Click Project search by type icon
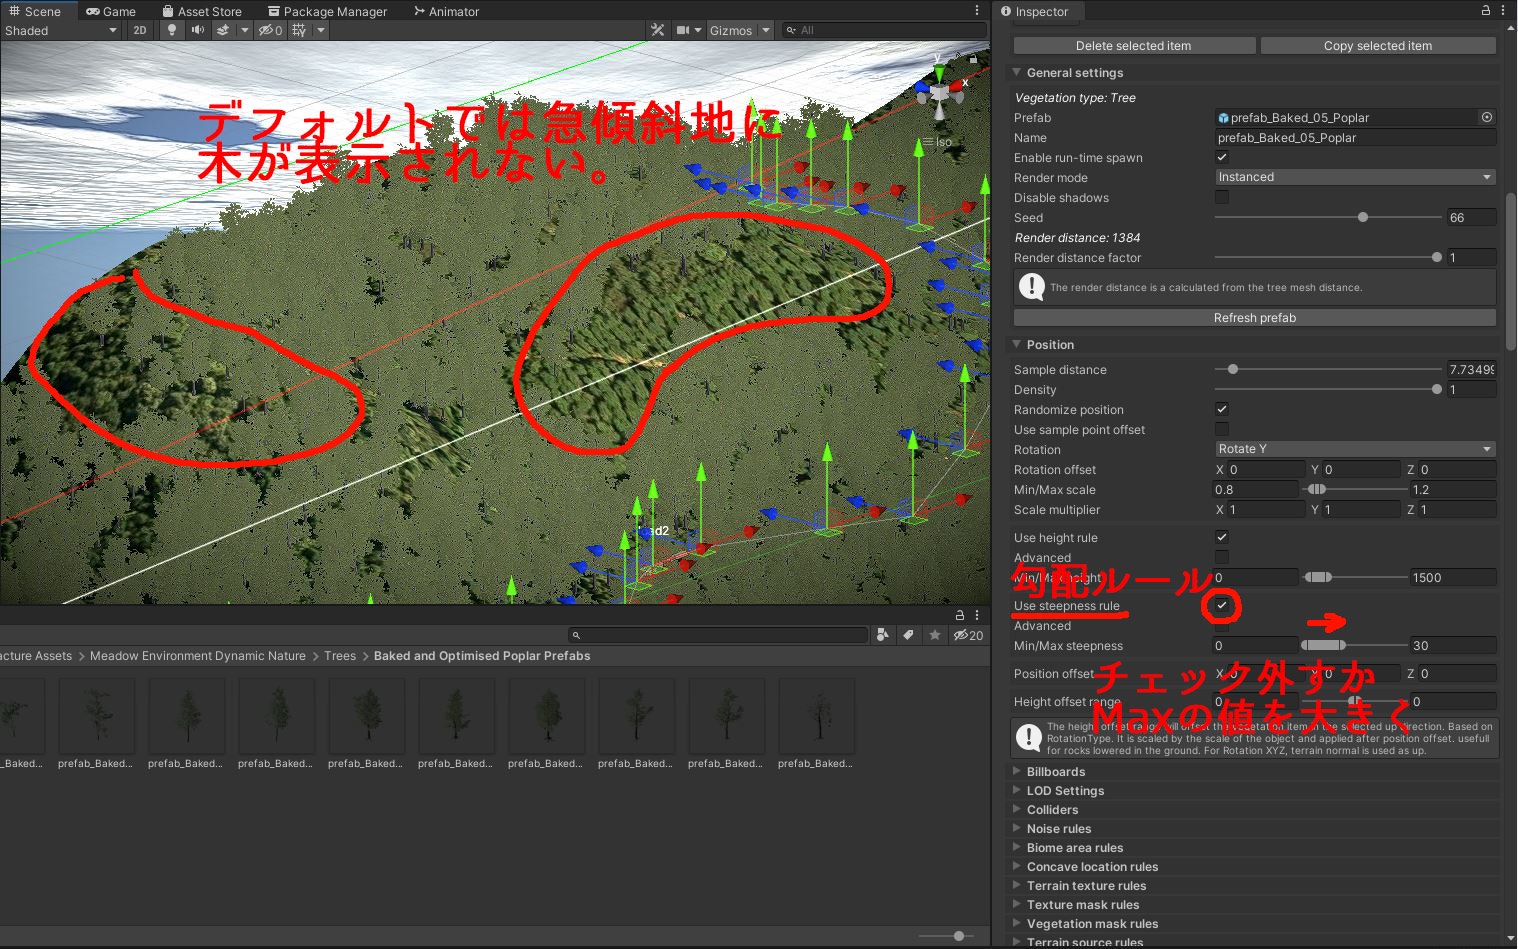Image resolution: width=1518 pixels, height=949 pixels. [x=883, y=635]
